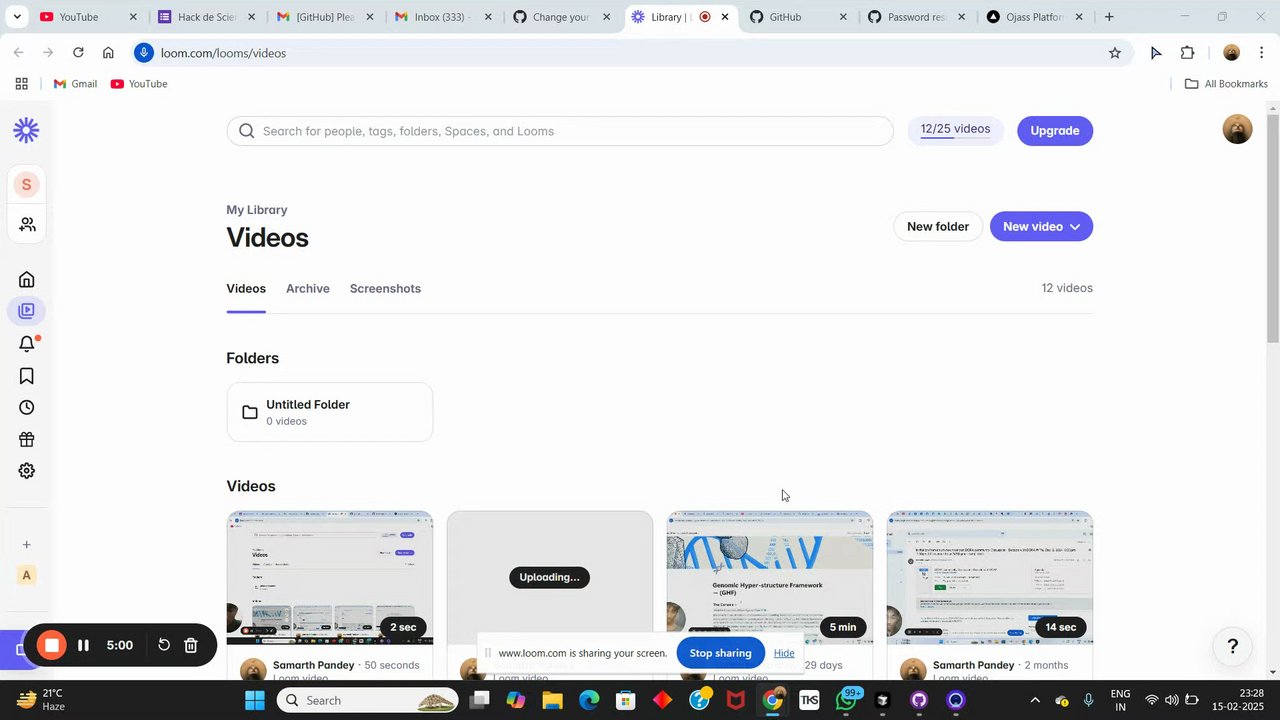The height and width of the screenshot is (720, 1280).
Task: Open Chrome extensions puzzle icon
Action: (1188, 53)
